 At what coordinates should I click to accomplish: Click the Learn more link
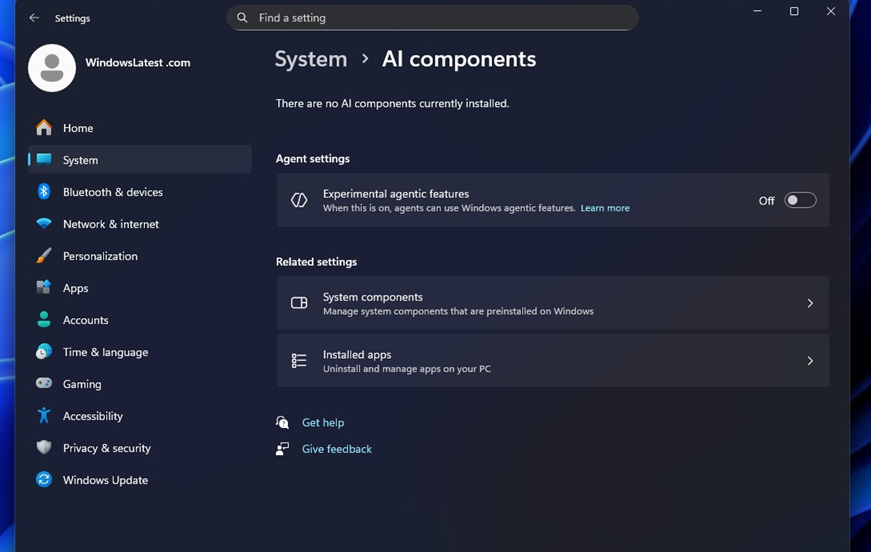pyautogui.click(x=605, y=208)
